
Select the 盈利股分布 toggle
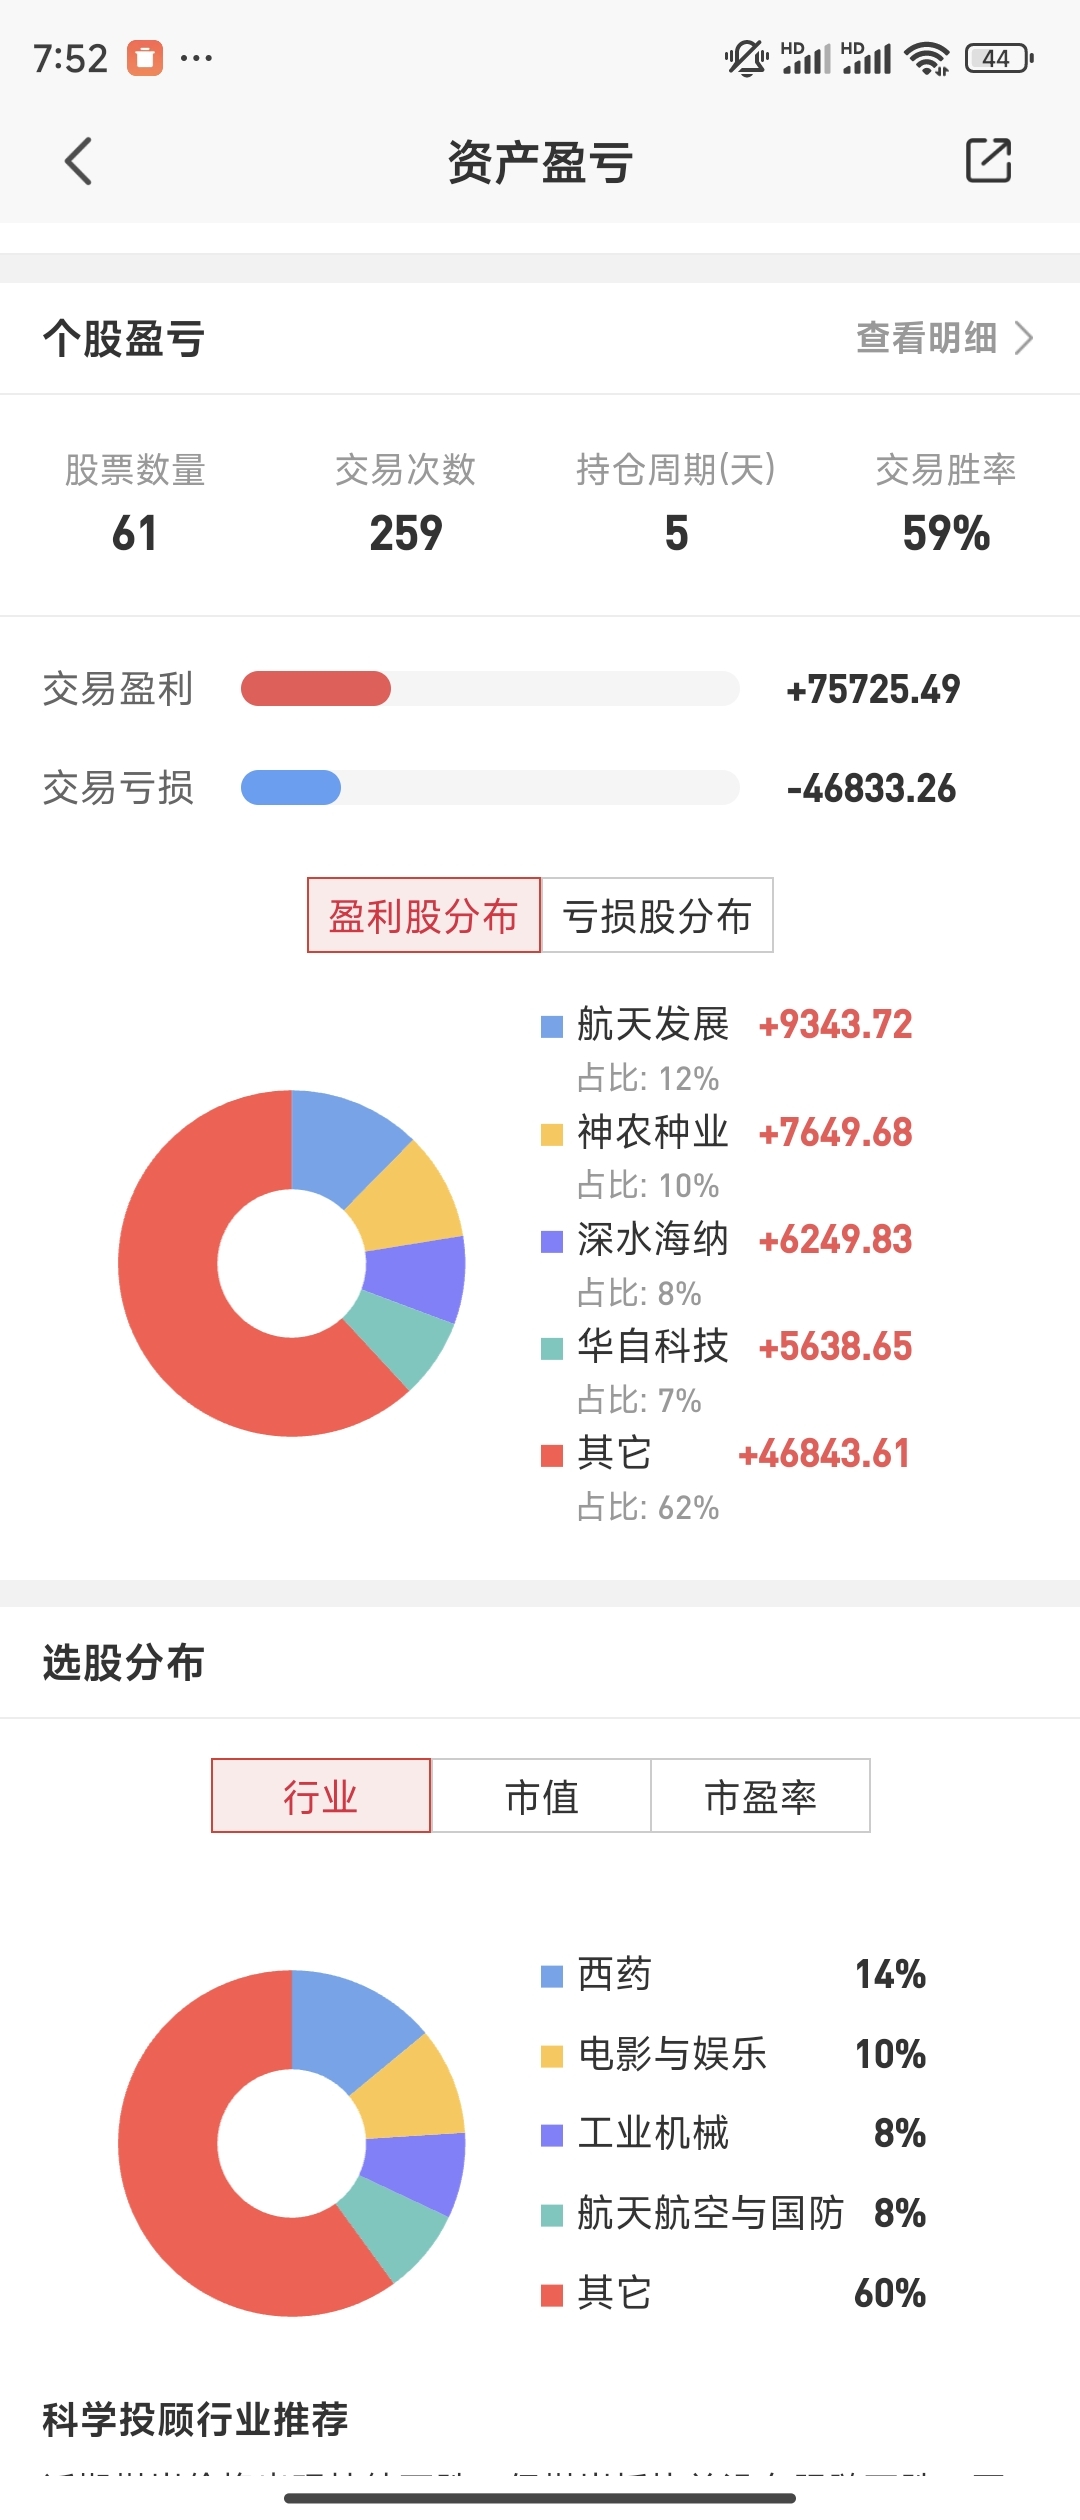click(424, 915)
